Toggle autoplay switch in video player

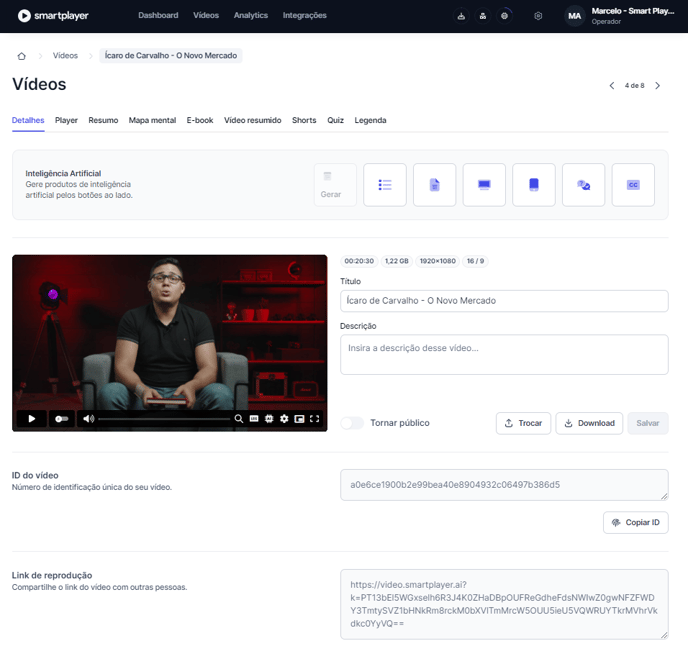click(x=62, y=419)
